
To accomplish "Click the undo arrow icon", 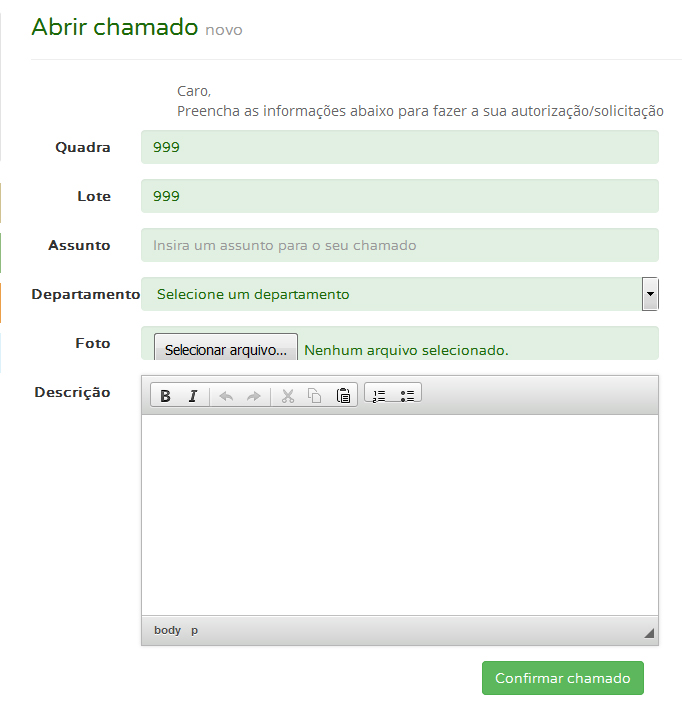I will click(x=226, y=396).
